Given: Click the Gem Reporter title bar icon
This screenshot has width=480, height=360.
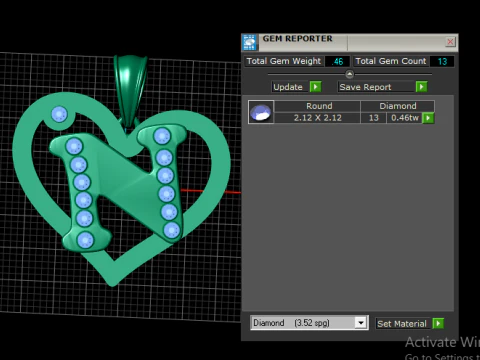Looking at the screenshot, I should coord(249,42).
